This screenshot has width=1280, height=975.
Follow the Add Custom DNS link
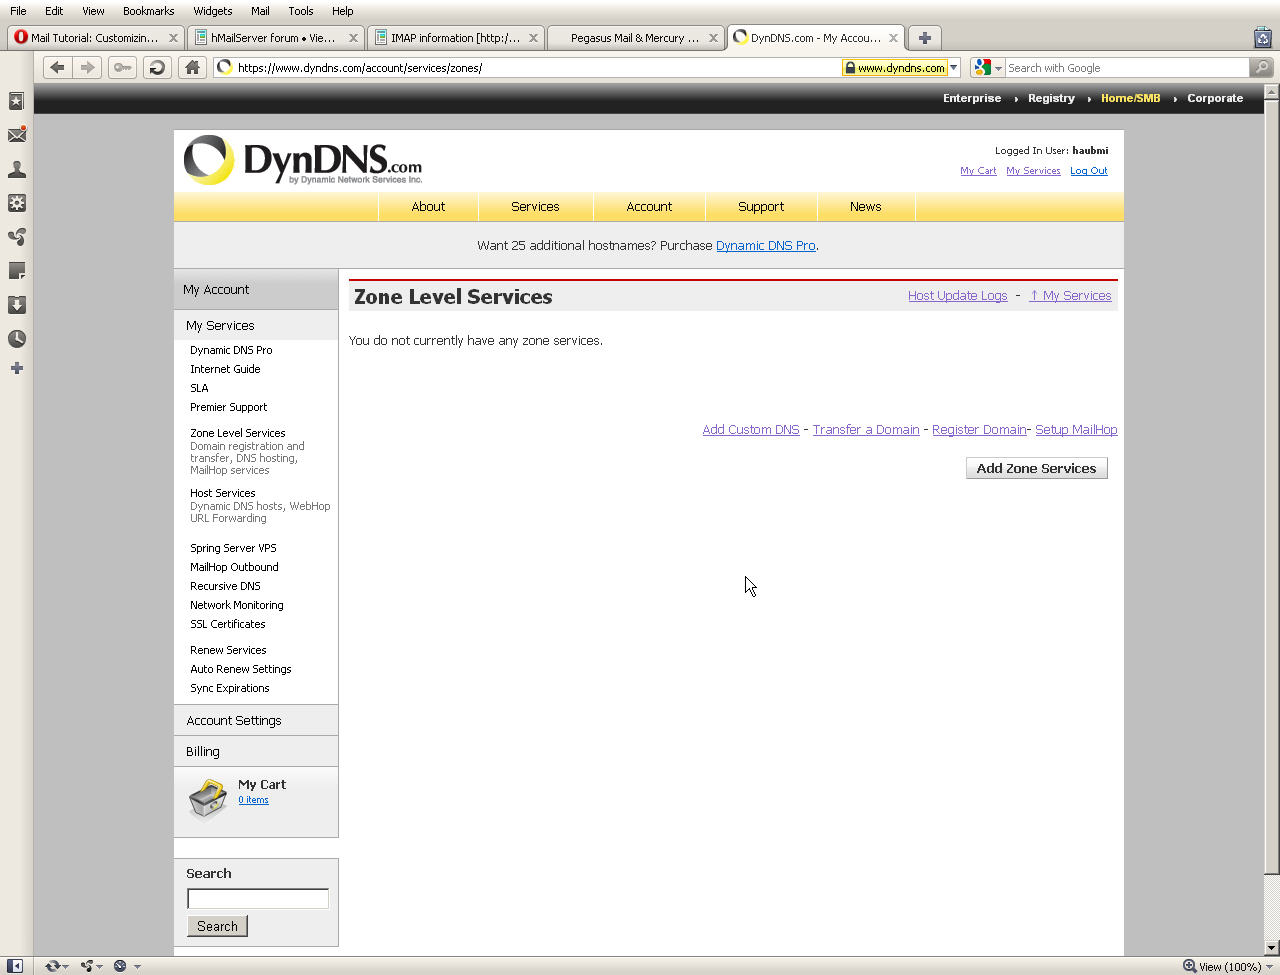(x=751, y=430)
